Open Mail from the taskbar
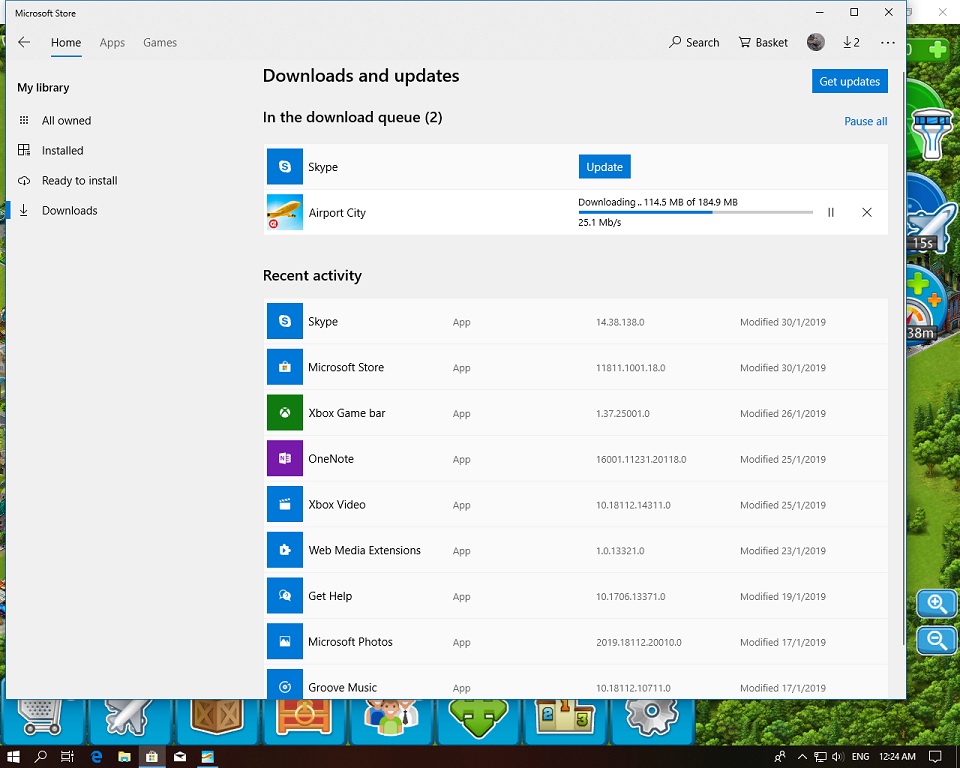The height and width of the screenshot is (768, 960). 180,756
